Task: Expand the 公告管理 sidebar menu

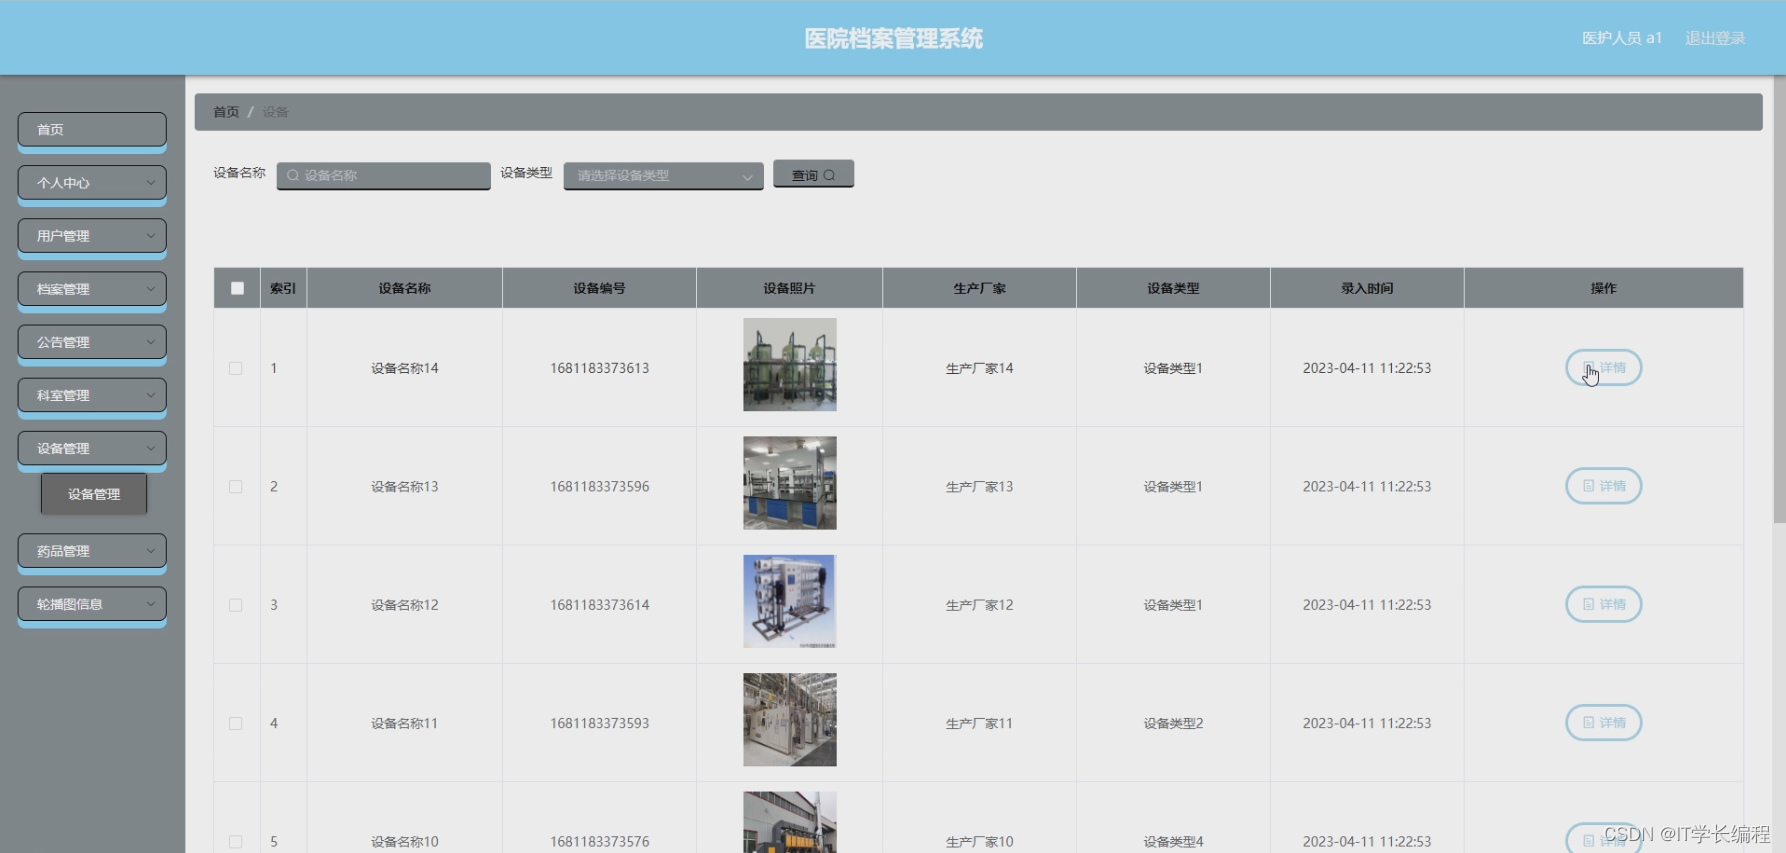Action: click(92, 342)
